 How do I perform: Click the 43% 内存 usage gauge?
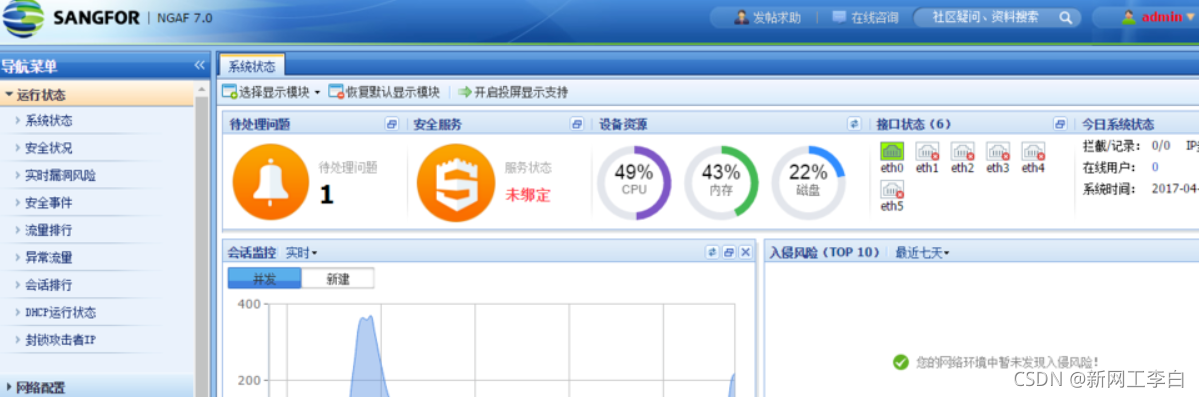click(x=721, y=183)
